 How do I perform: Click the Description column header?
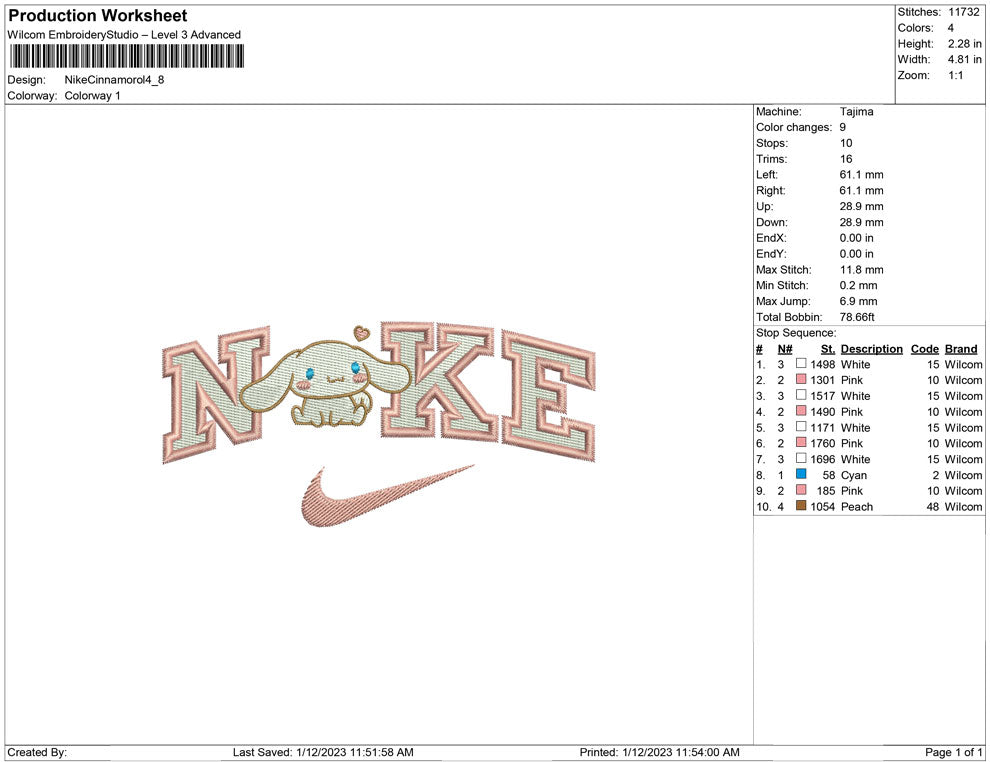(871, 349)
